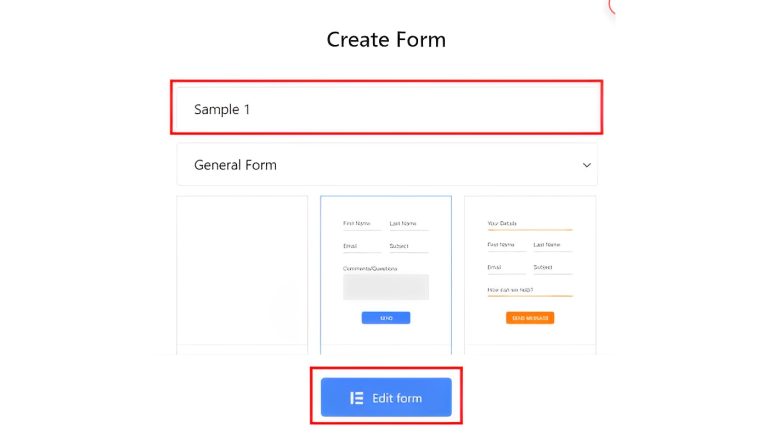Click Email in the orange template preview
Viewport: 768px width, 439px height.
[494, 268]
